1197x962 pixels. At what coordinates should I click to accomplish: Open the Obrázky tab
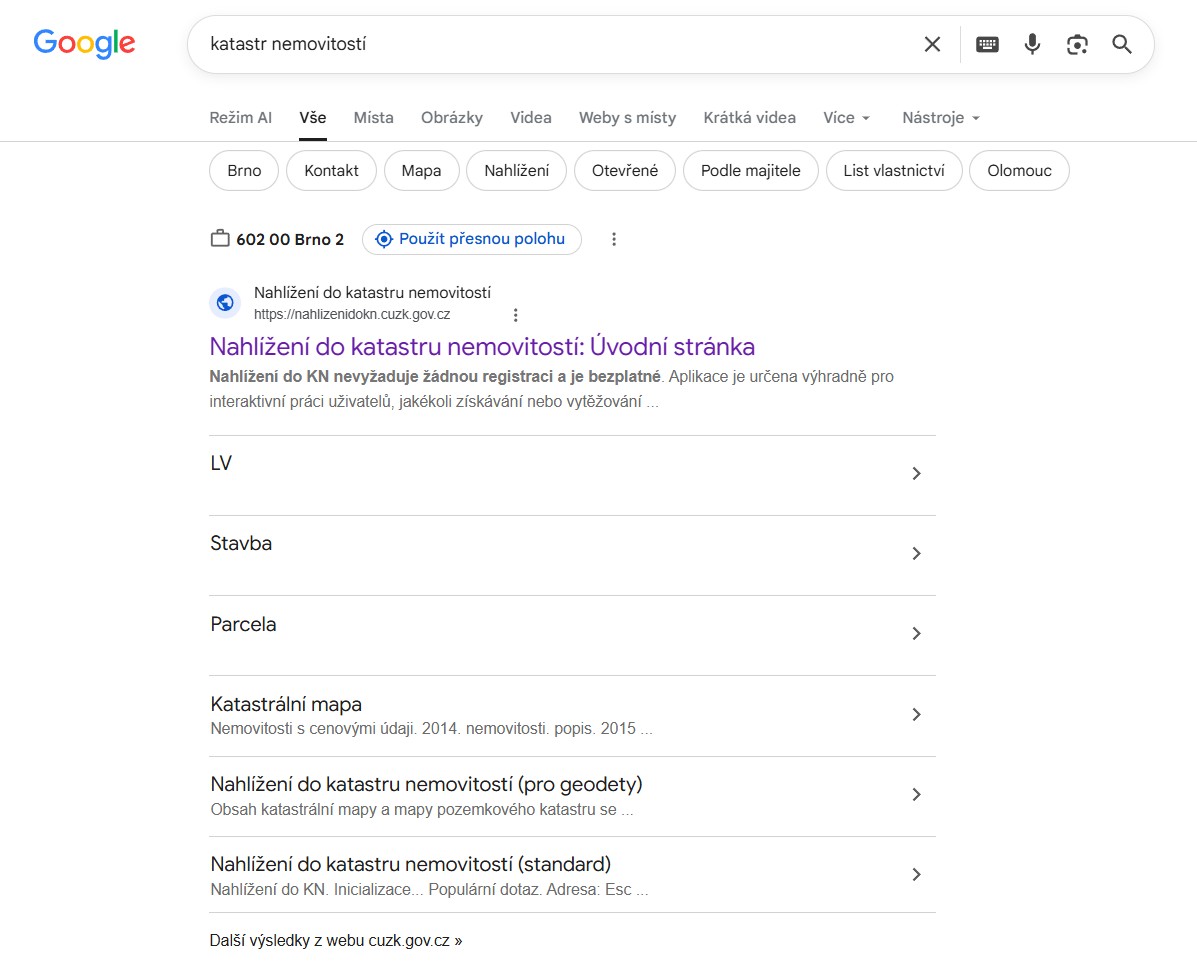point(452,118)
